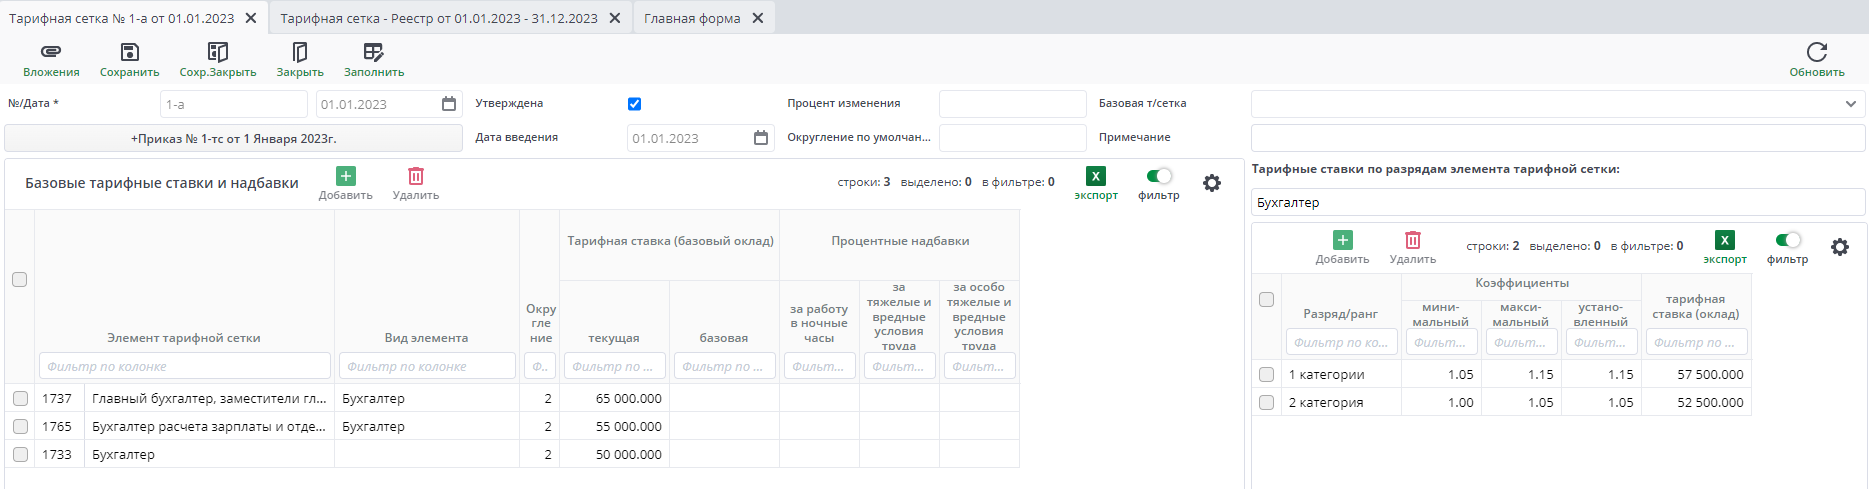Check the row 1733 Бухгалтер
The width and height of the screenshot is (1869, 489).
[x=20, y=454]
